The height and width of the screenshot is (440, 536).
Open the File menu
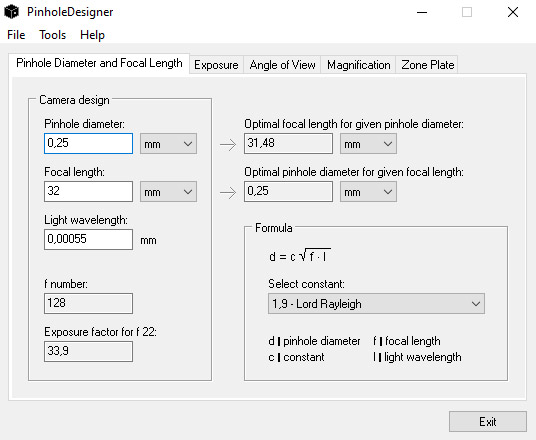point(16,35)
